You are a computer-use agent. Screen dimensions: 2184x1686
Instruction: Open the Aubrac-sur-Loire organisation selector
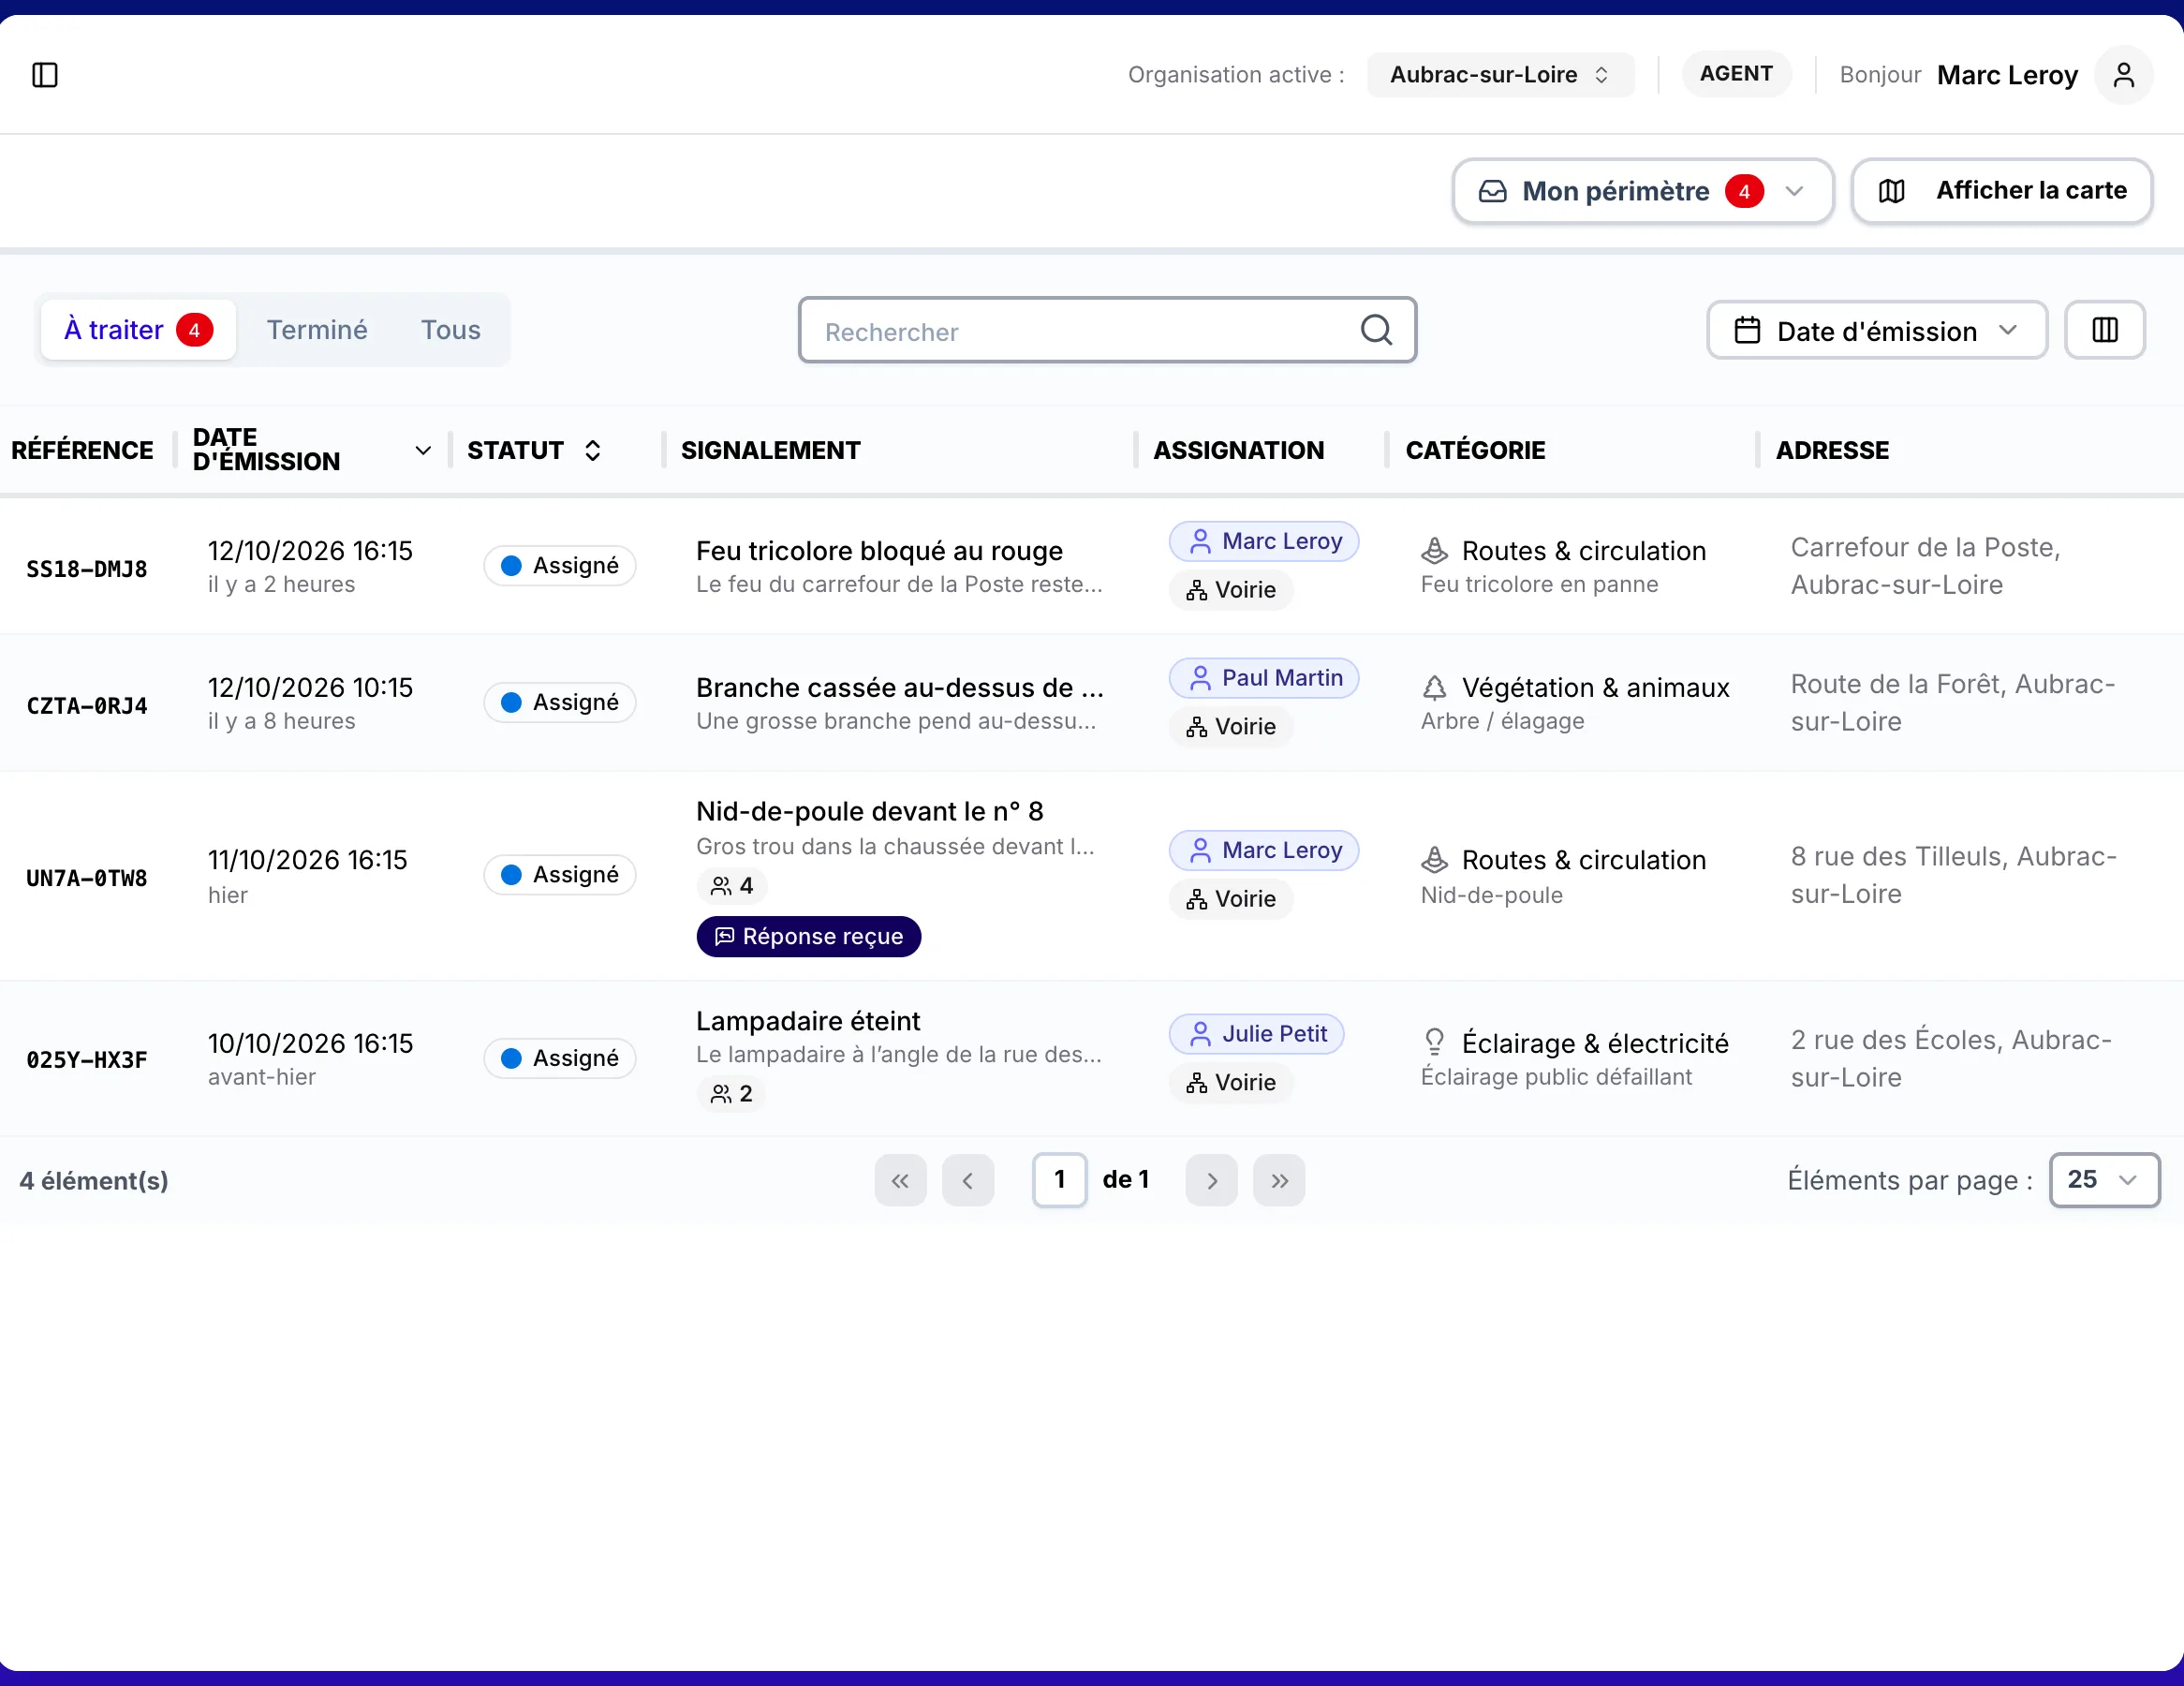pyautogui.click(x=1500, y=75)
